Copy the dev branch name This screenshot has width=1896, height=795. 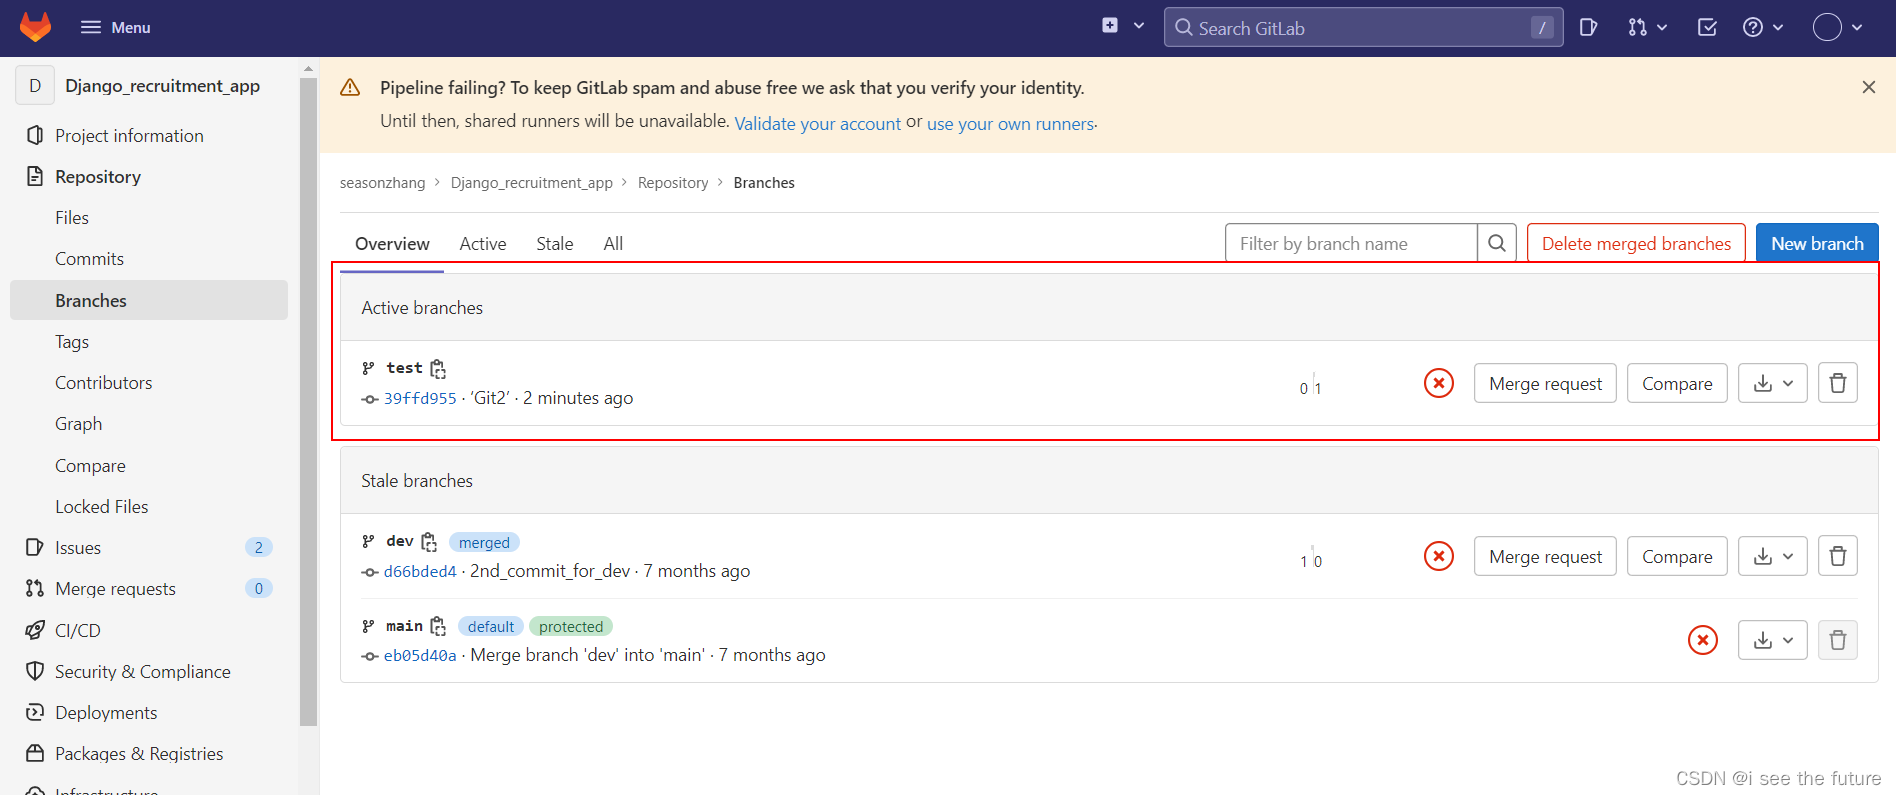pyautogui.click(x=429, y=542)
